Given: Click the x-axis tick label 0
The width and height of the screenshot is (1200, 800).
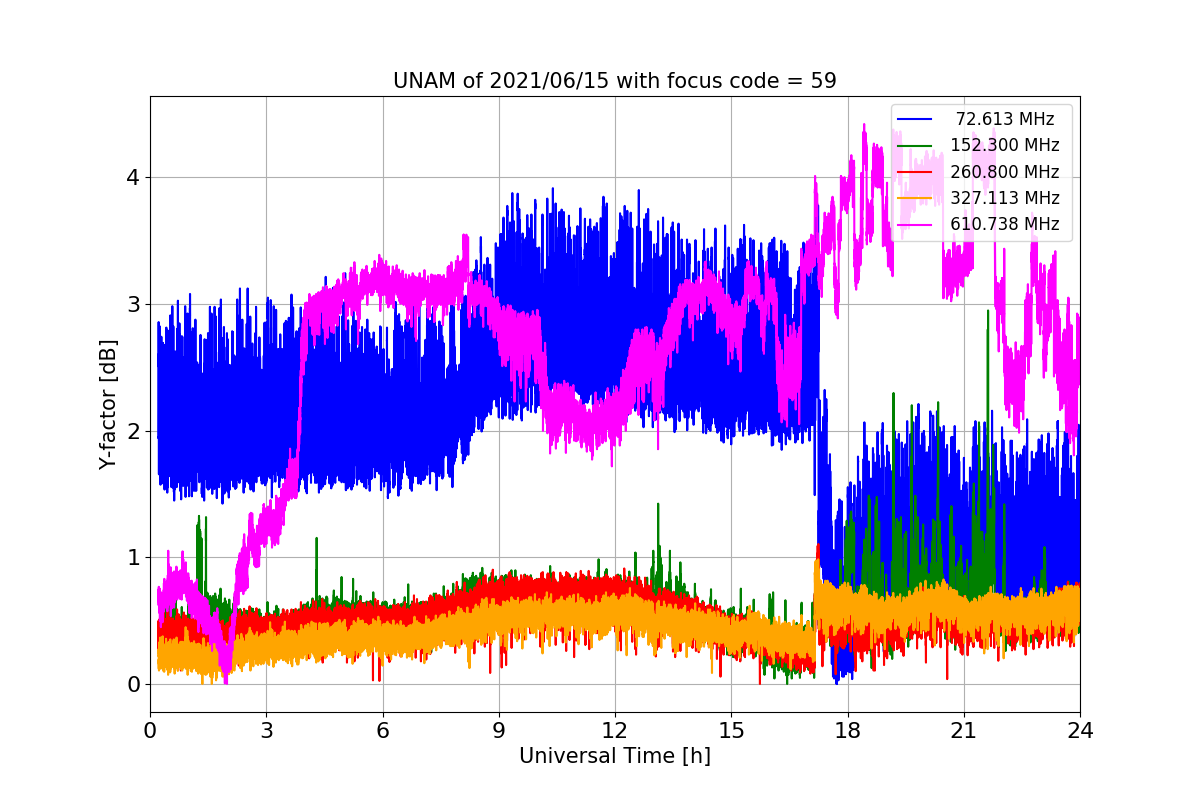Looking at the screenshot, I should click(150, 730).
